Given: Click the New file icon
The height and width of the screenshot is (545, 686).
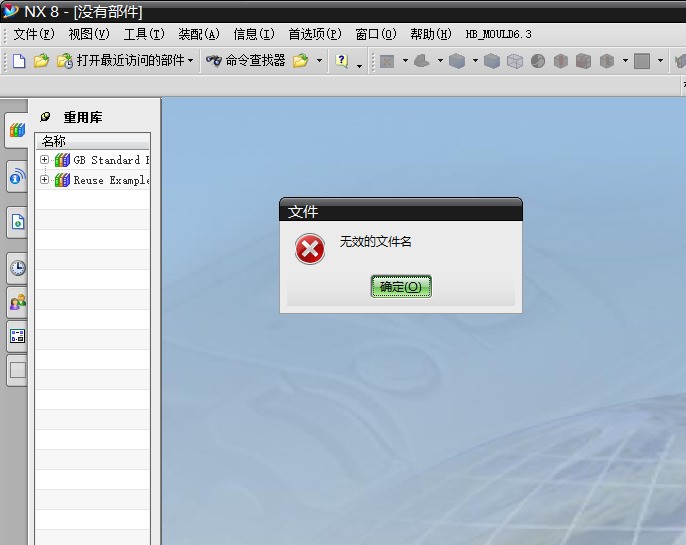Looking at the screenshot, I should pyautogui.click(x=19, y=61).
